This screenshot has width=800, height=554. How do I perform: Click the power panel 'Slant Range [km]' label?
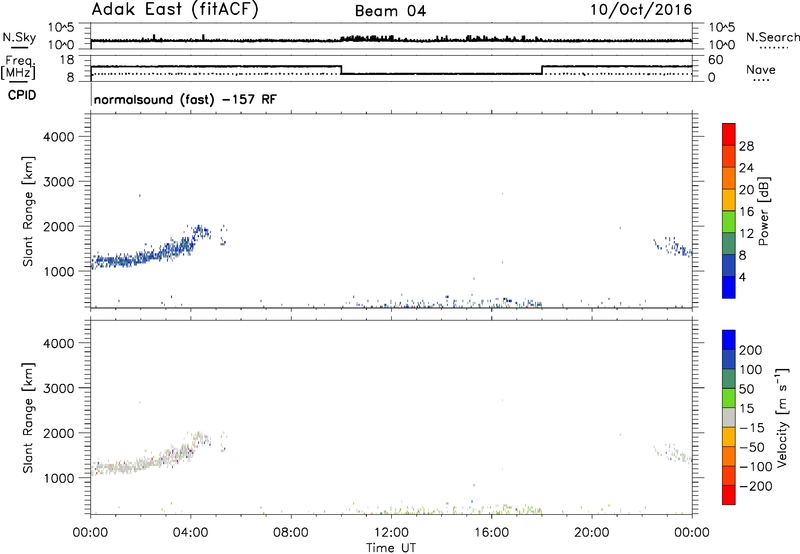28,211
